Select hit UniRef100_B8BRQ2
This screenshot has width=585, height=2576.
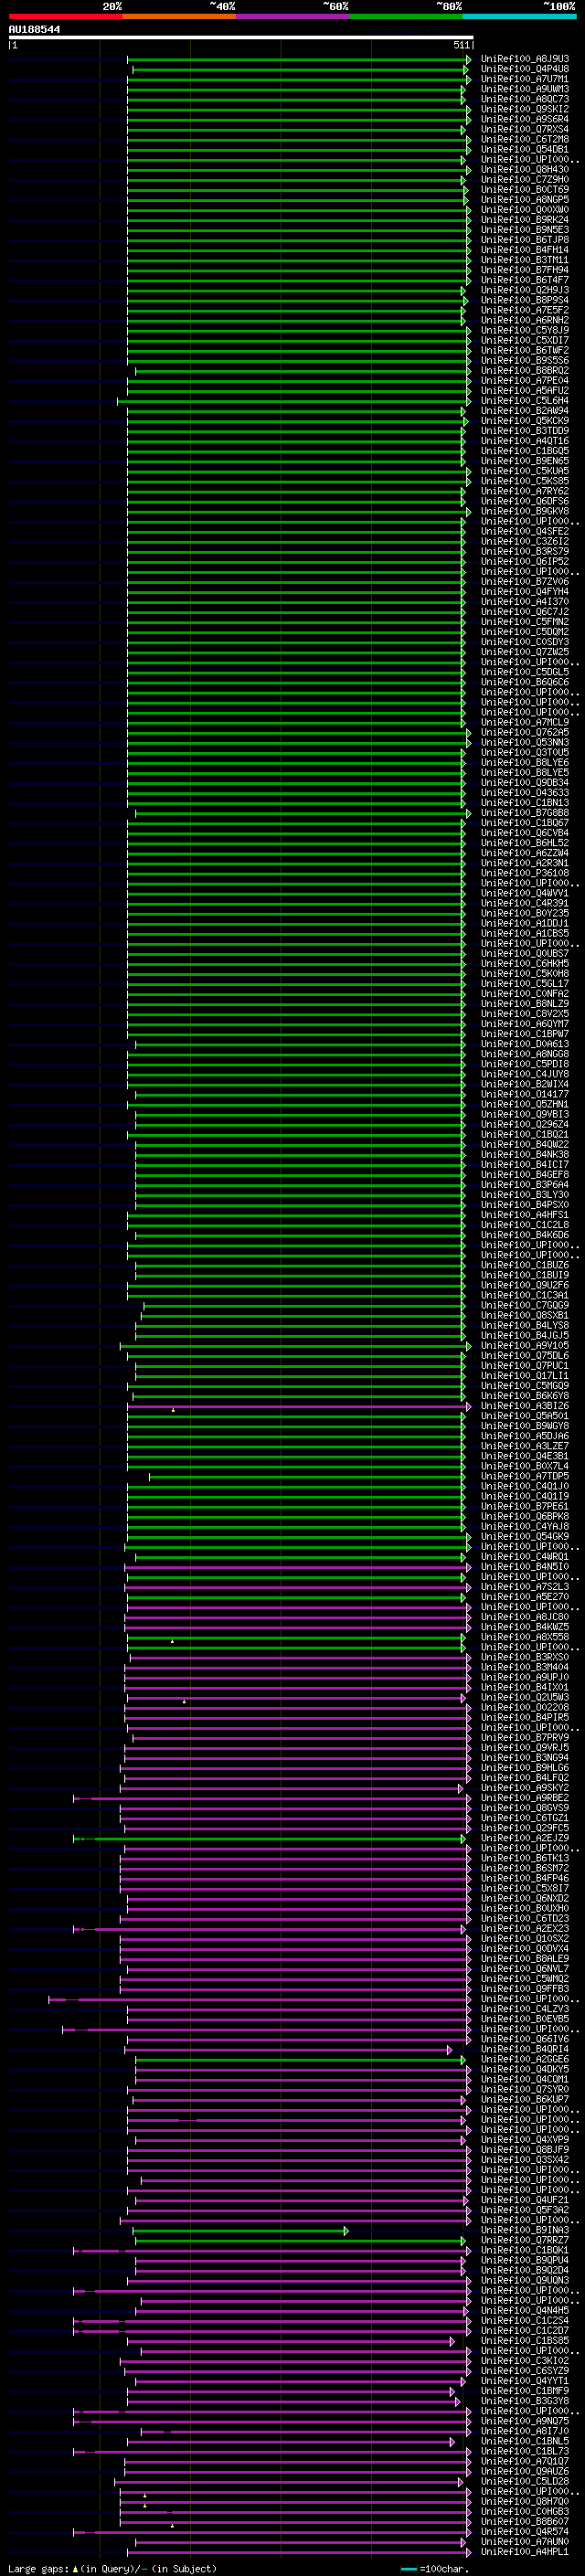525,370
